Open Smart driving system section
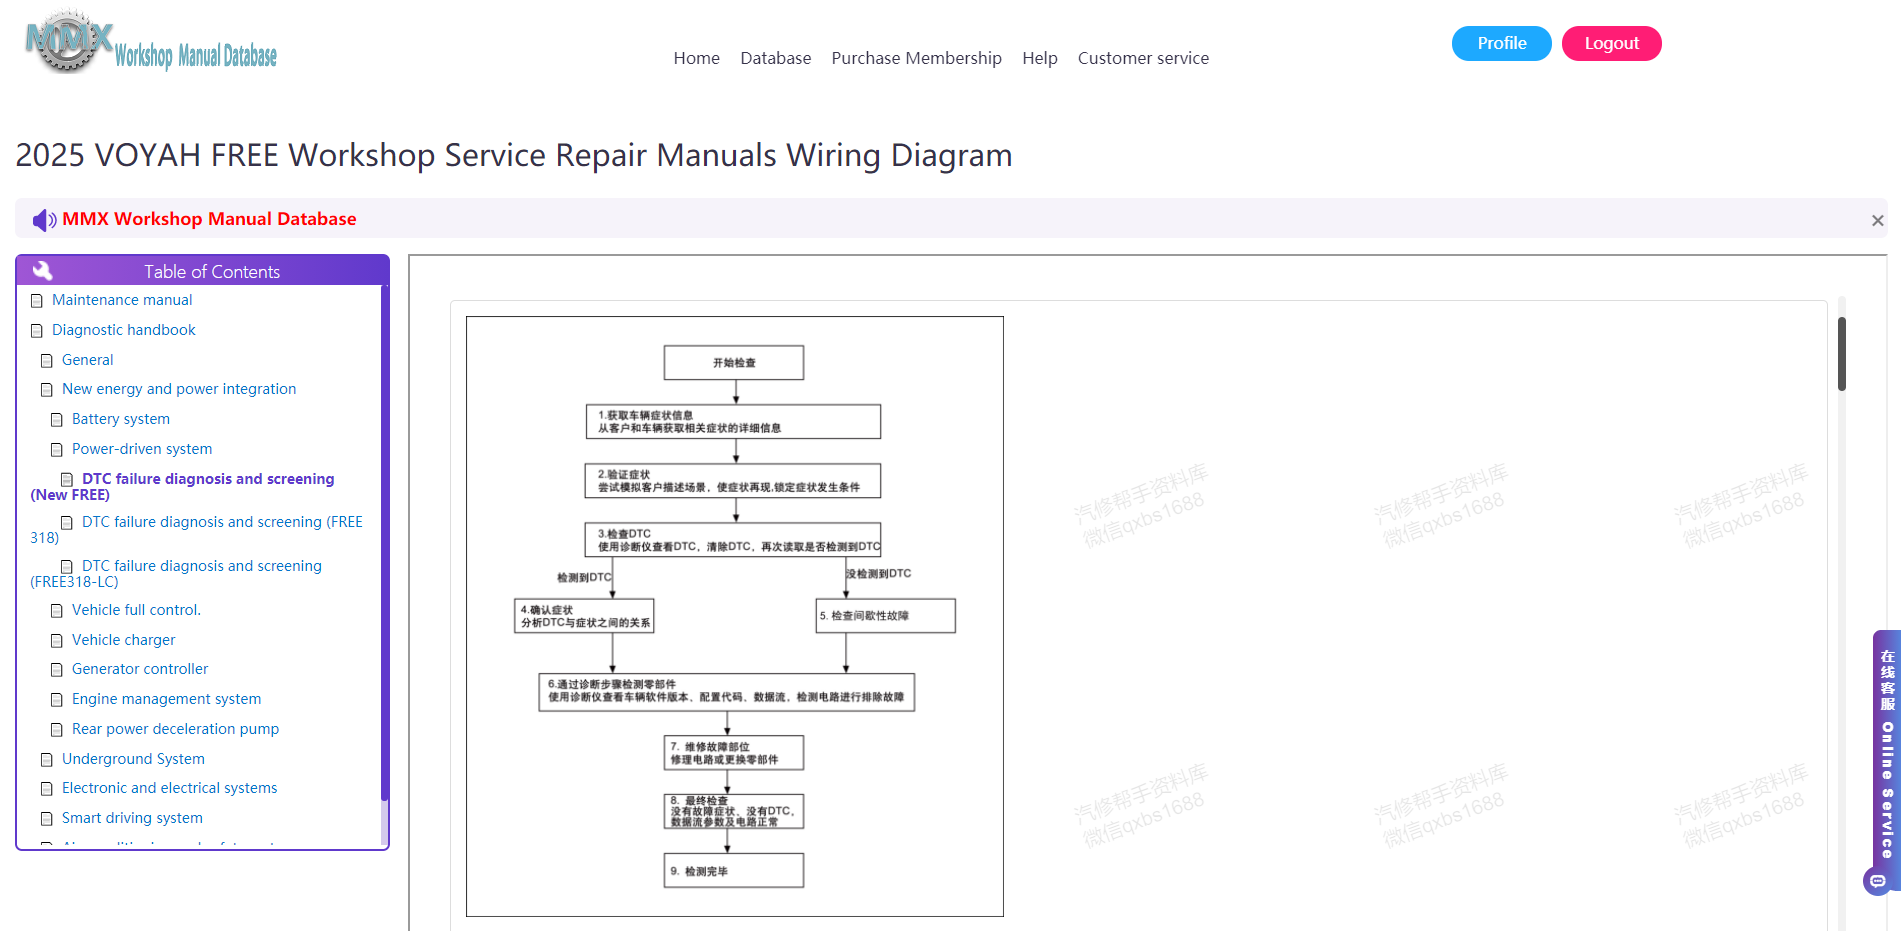 [132, 818]
